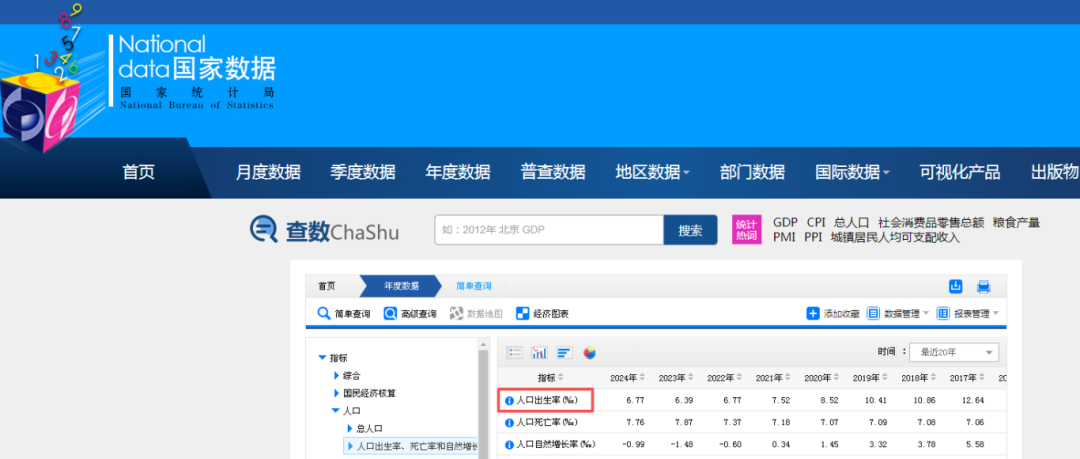Open the 月度数据 menu
The width and height of the screenshot is (1080, 459).
pos(268,172)
